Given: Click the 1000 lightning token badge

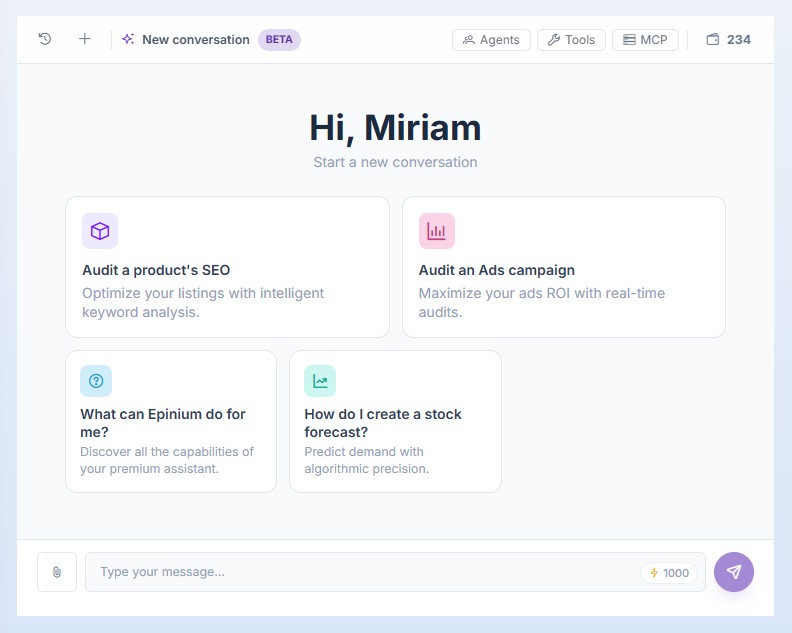Looking at the screenshot, I should (669, 573).
